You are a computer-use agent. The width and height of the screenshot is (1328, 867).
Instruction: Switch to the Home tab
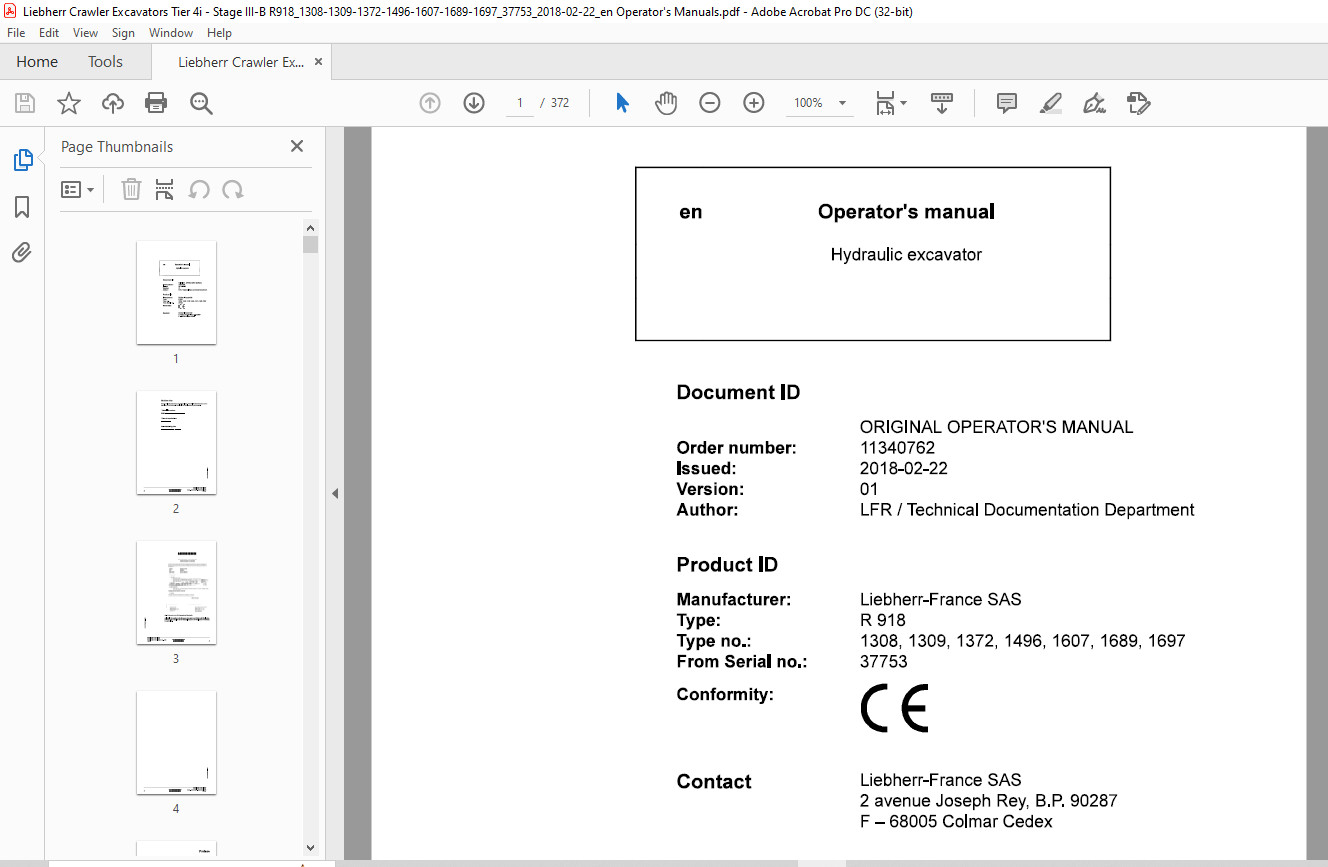click(x=37, y=61)
